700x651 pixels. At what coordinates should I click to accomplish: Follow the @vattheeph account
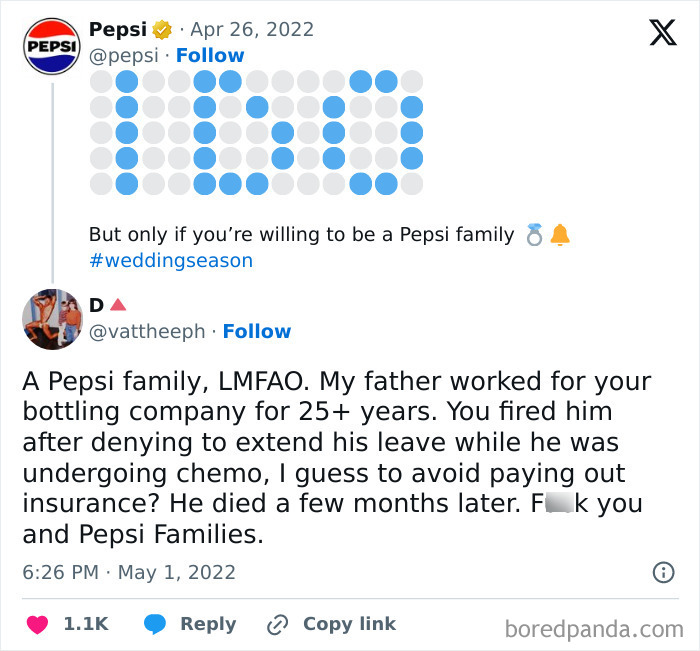click(257, 331)
